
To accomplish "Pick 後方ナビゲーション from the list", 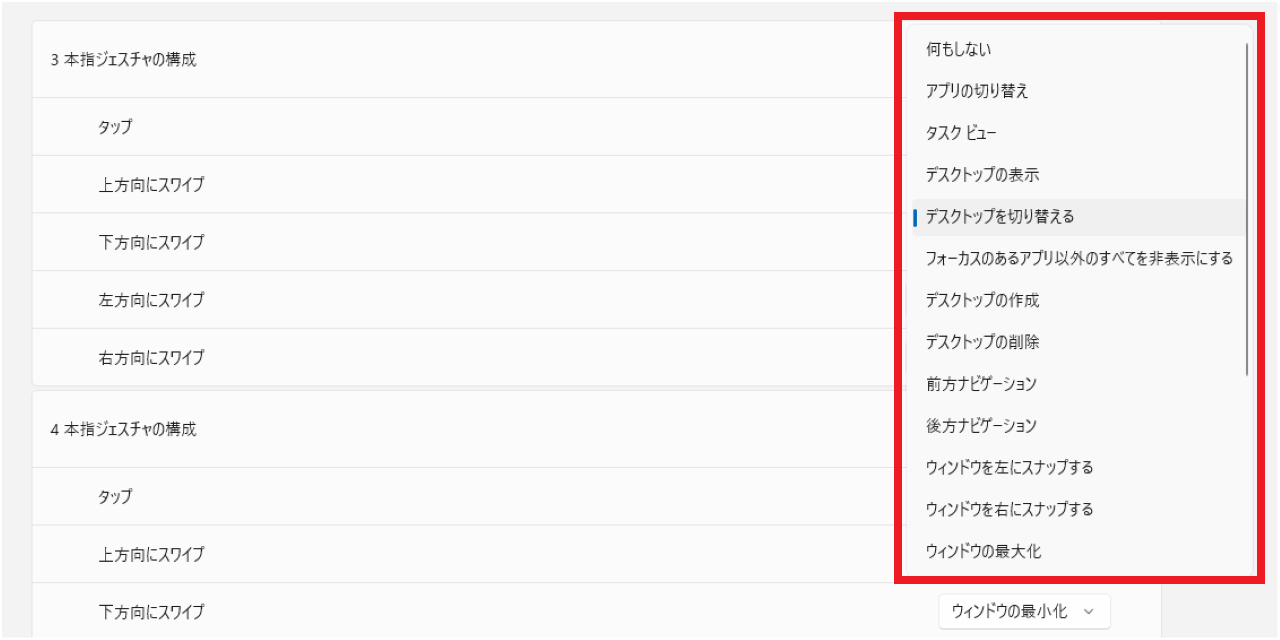I will pos(981,426).
